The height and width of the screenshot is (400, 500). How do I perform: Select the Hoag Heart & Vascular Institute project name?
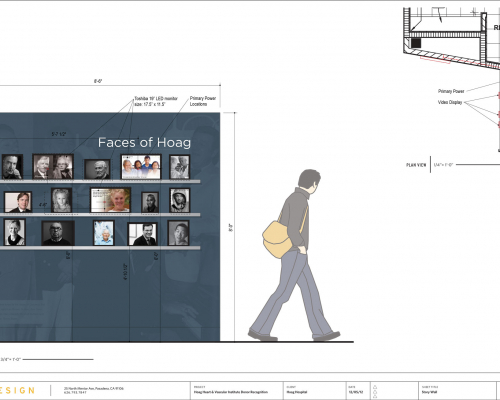tap(231, 392)
